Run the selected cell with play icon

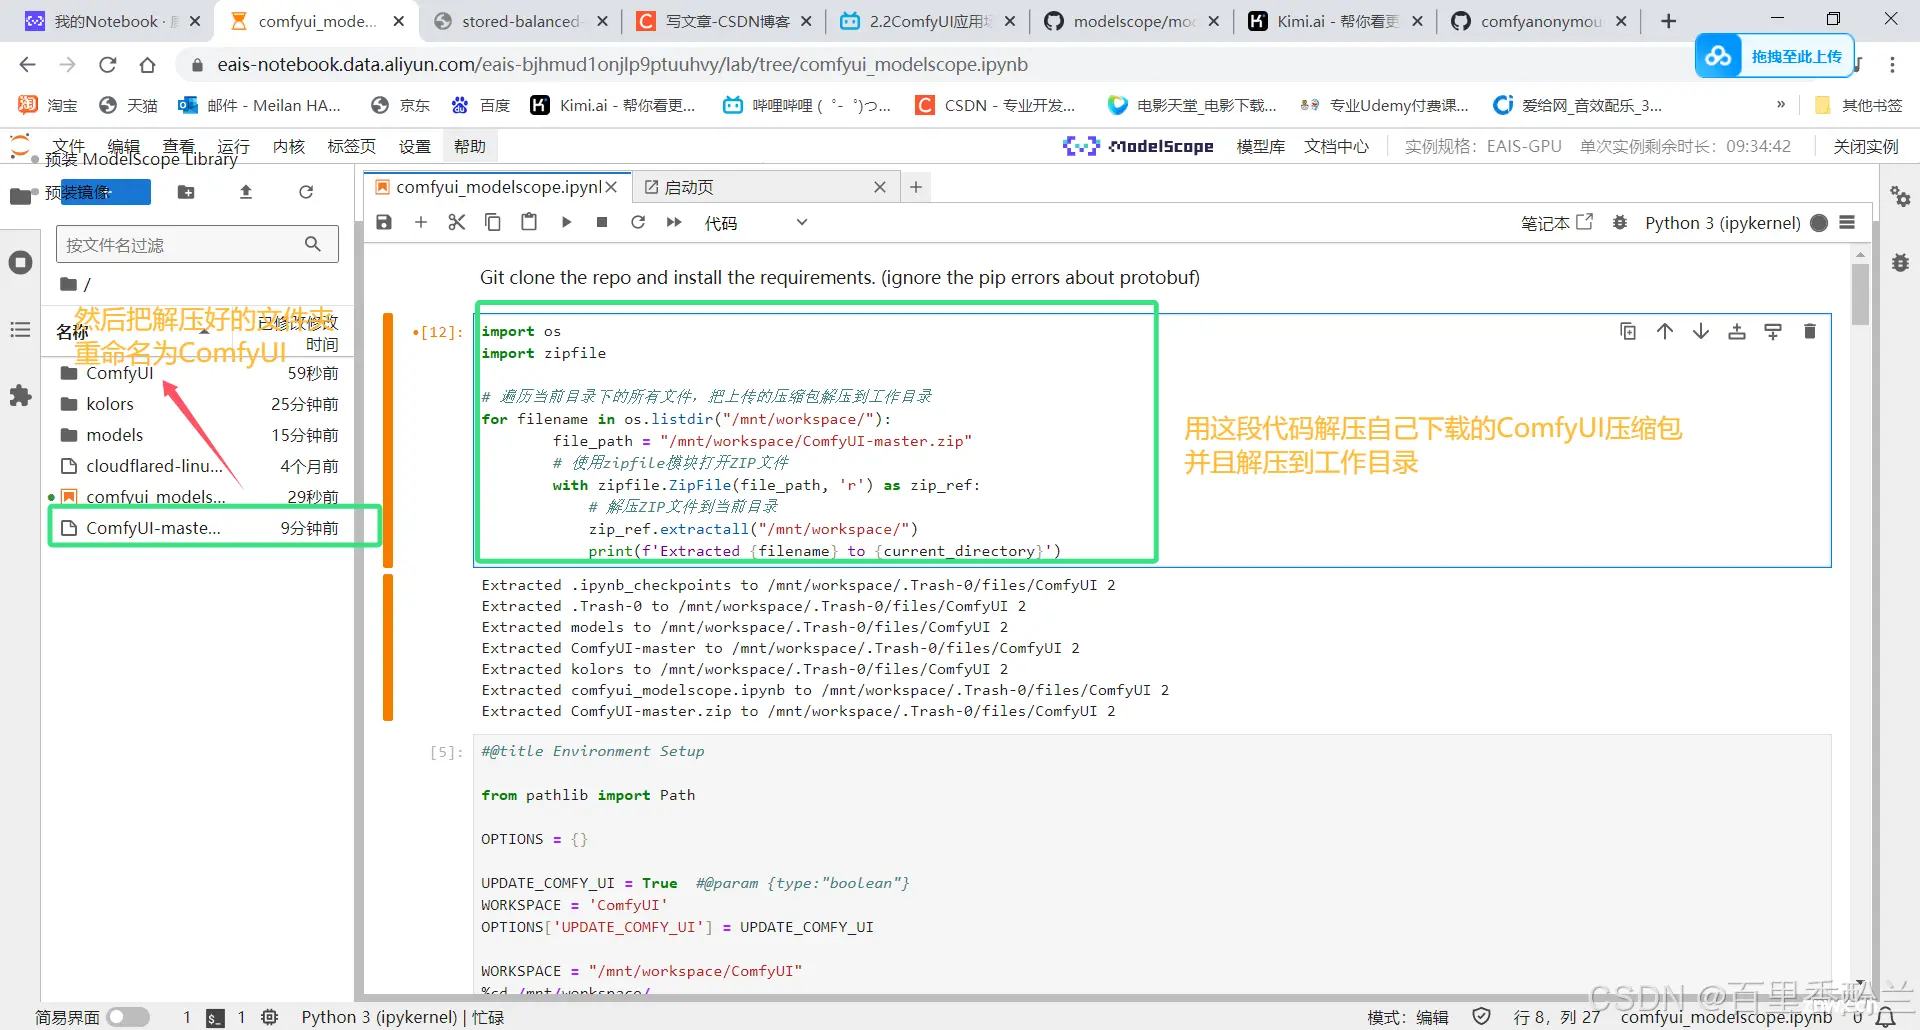pyautogui.click(x=566, y=222)
